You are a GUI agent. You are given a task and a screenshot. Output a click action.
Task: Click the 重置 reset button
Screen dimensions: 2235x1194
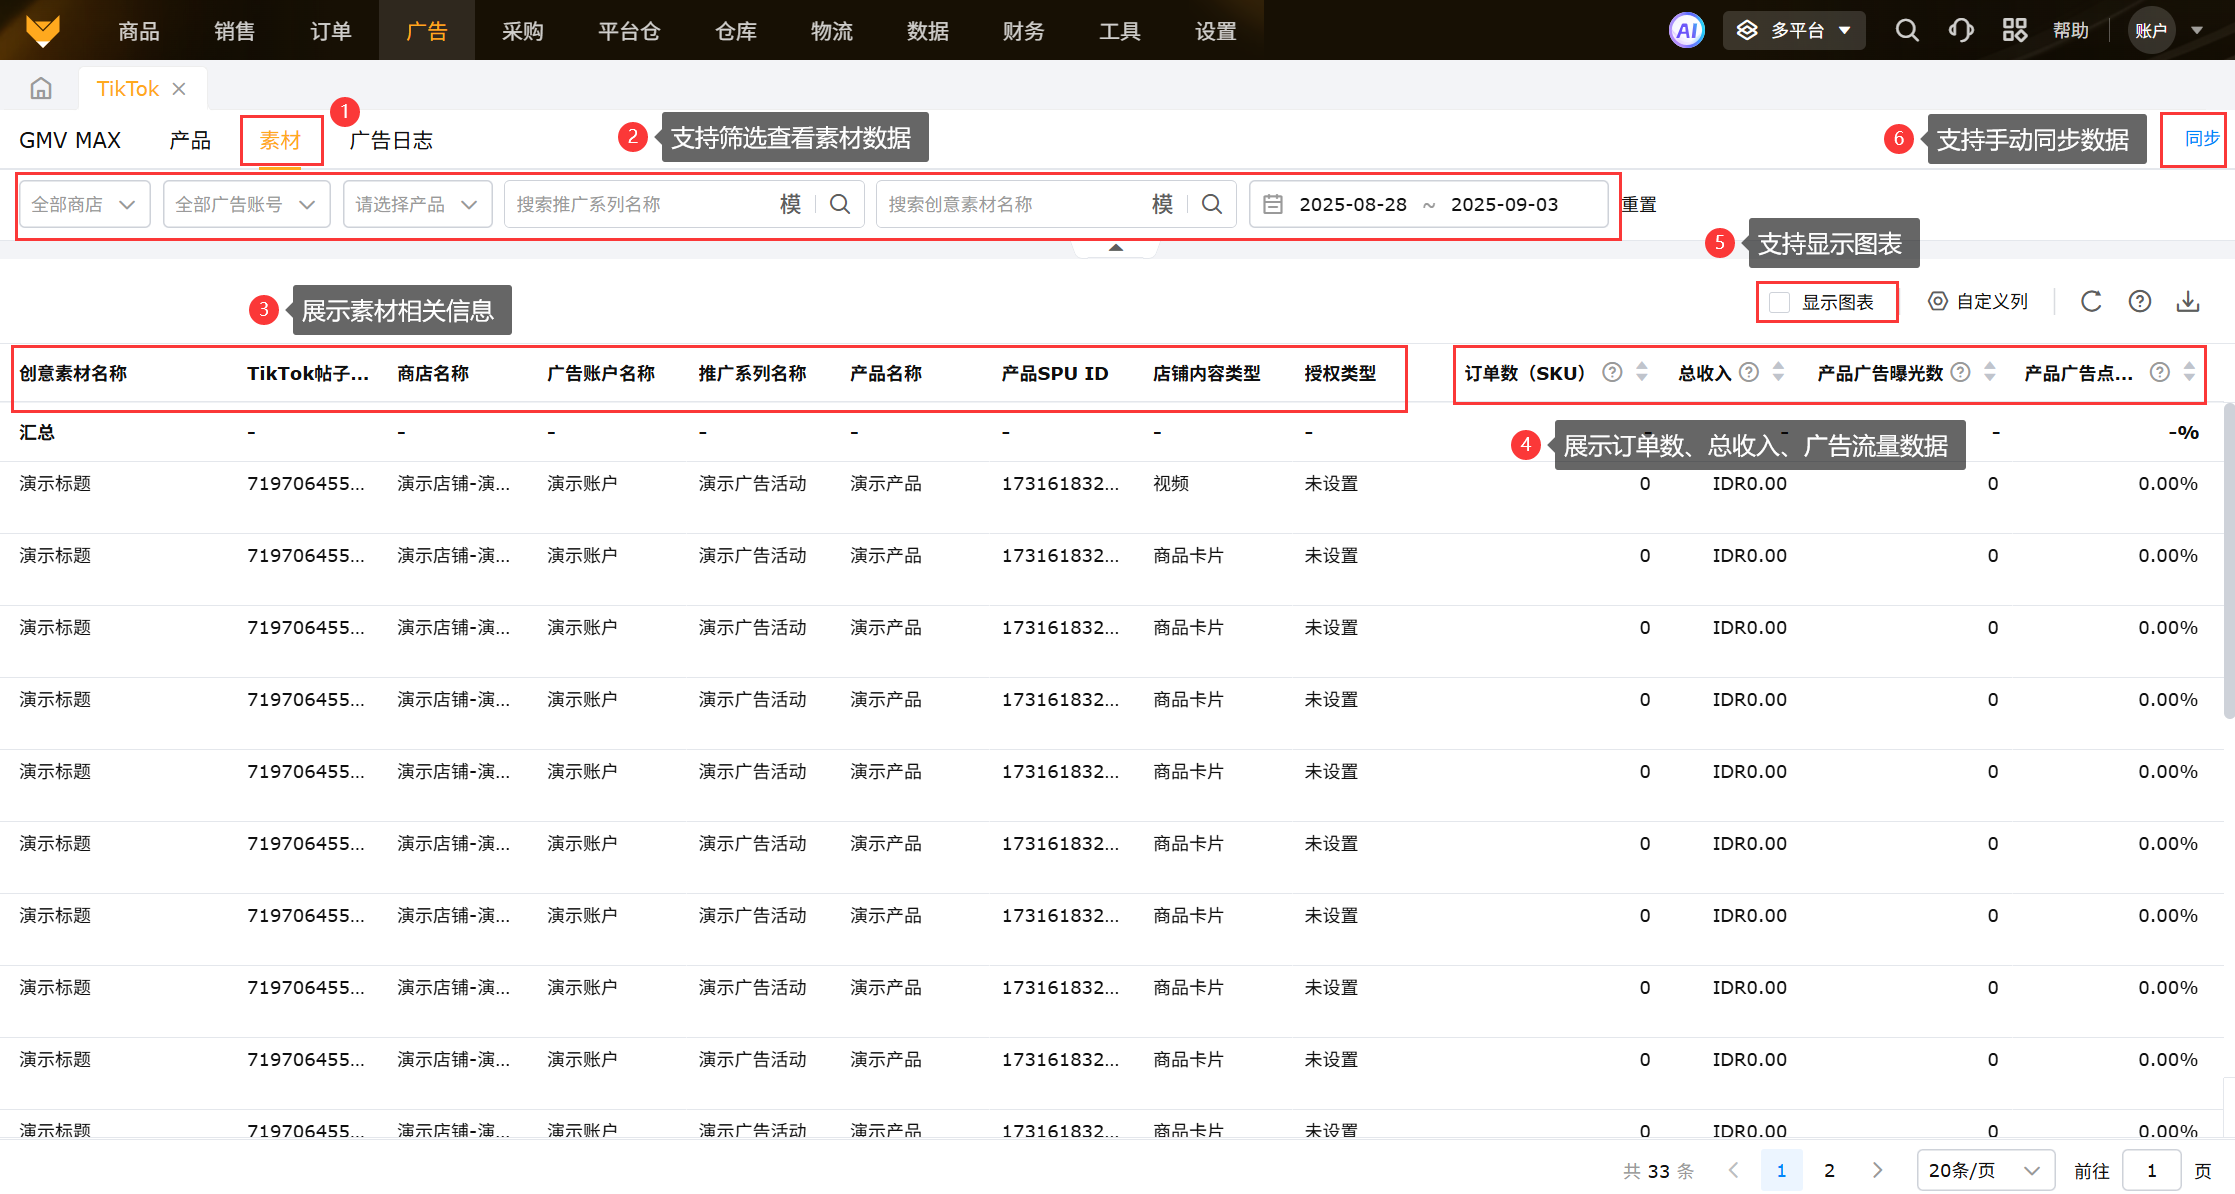pos(1639,204)
